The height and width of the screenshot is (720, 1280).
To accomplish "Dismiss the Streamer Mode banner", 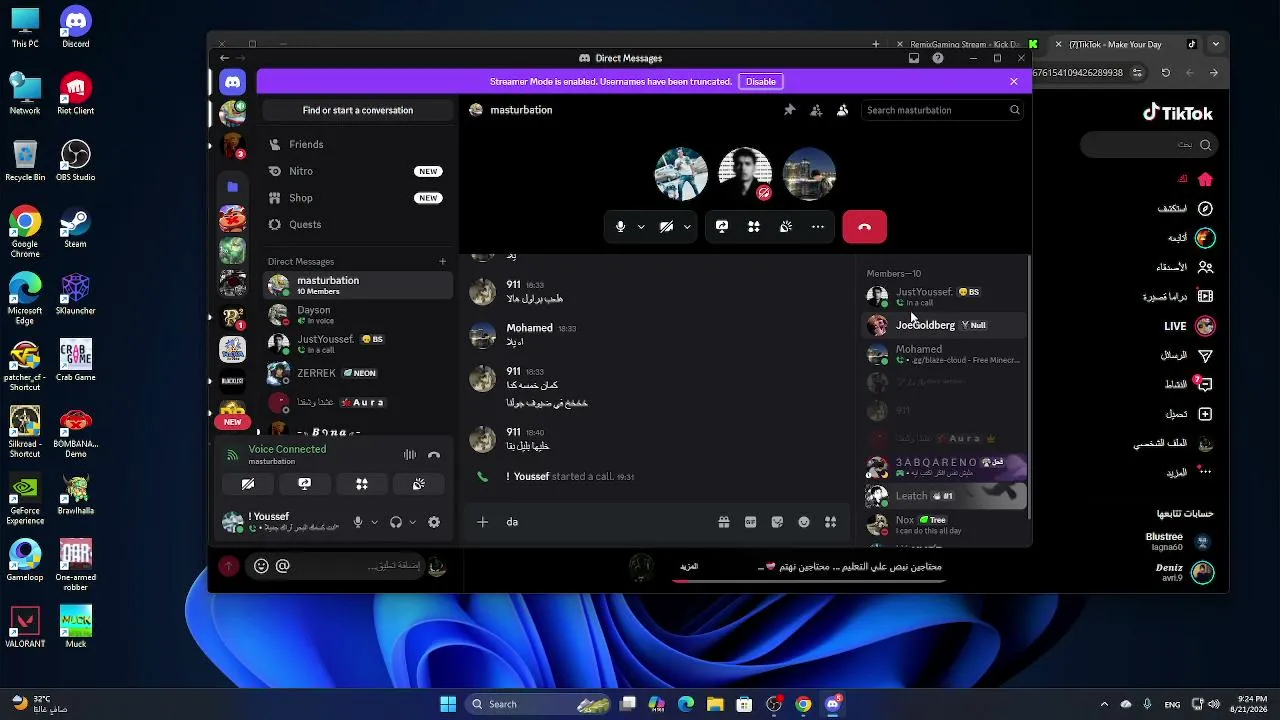I will coord(1014,82).
